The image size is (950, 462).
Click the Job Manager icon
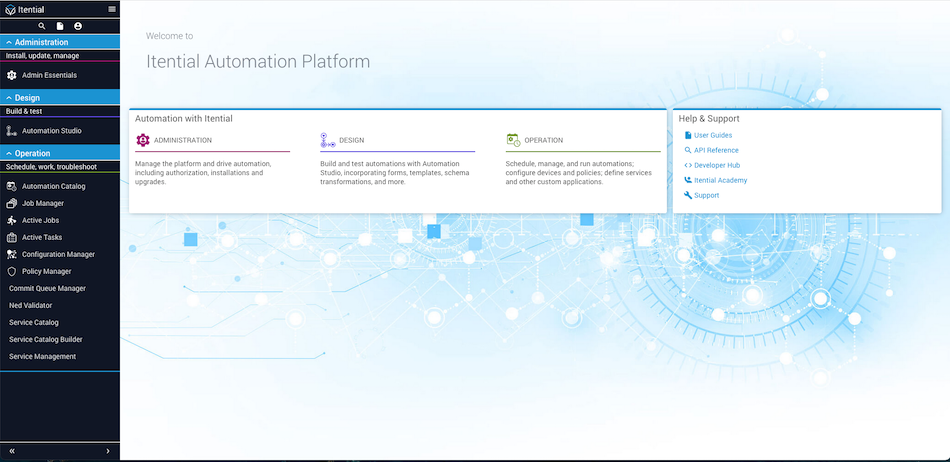tap(12, 203)
